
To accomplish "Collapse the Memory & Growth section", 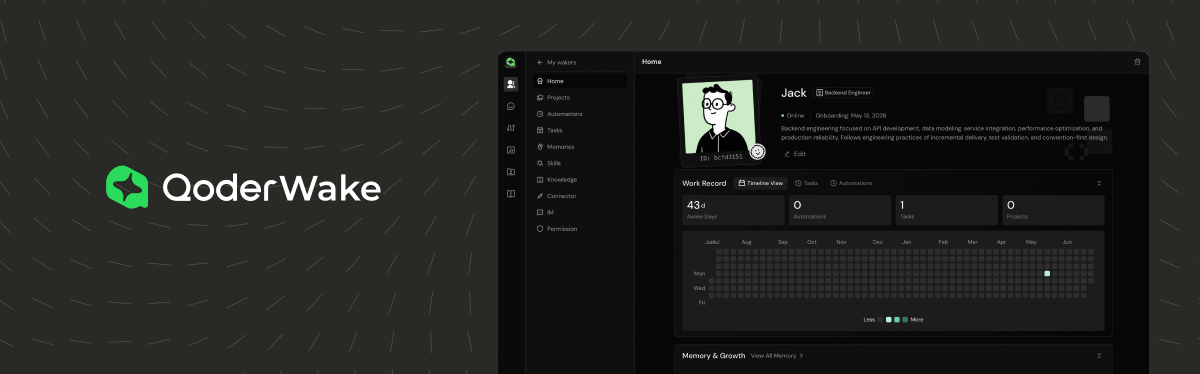I will (x=1099, y=355).
